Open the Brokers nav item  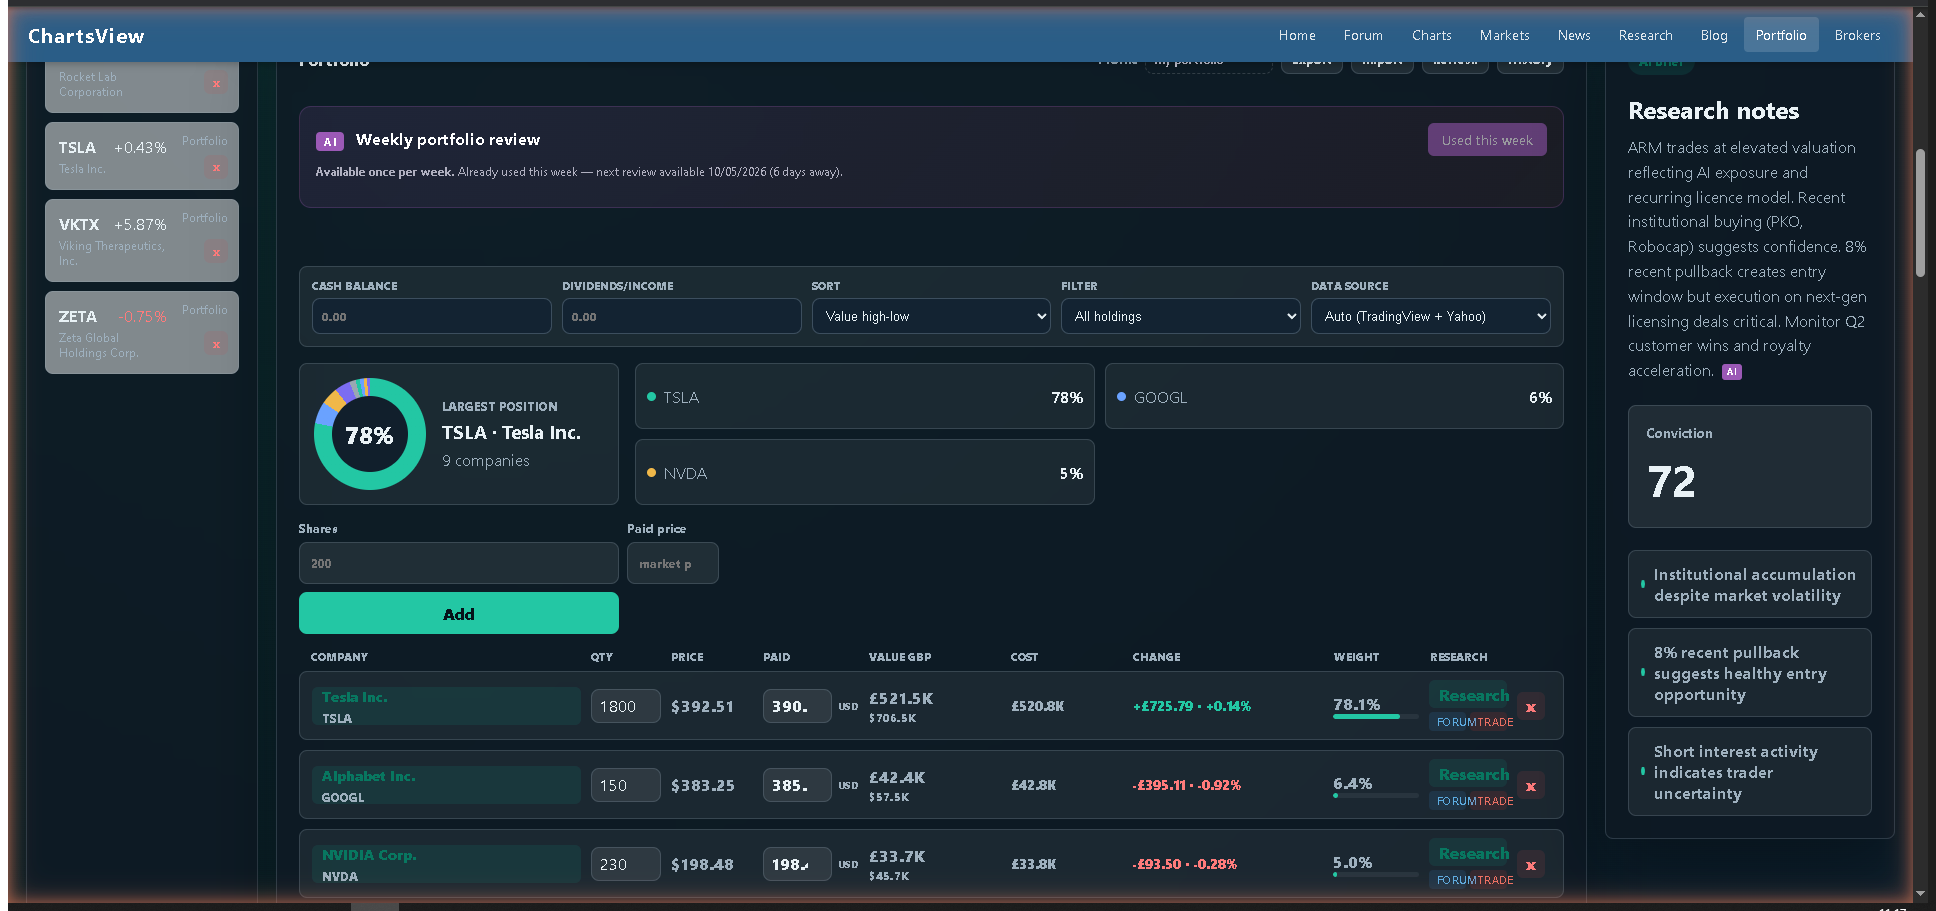tap(1858, 35)
